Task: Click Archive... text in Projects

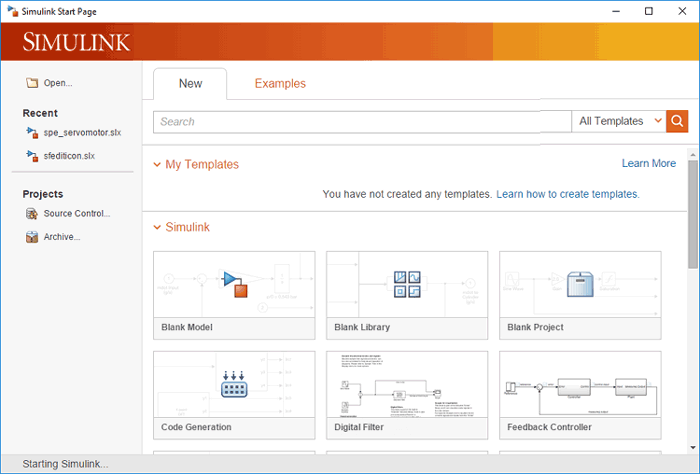Action: (x=62, y=237)
